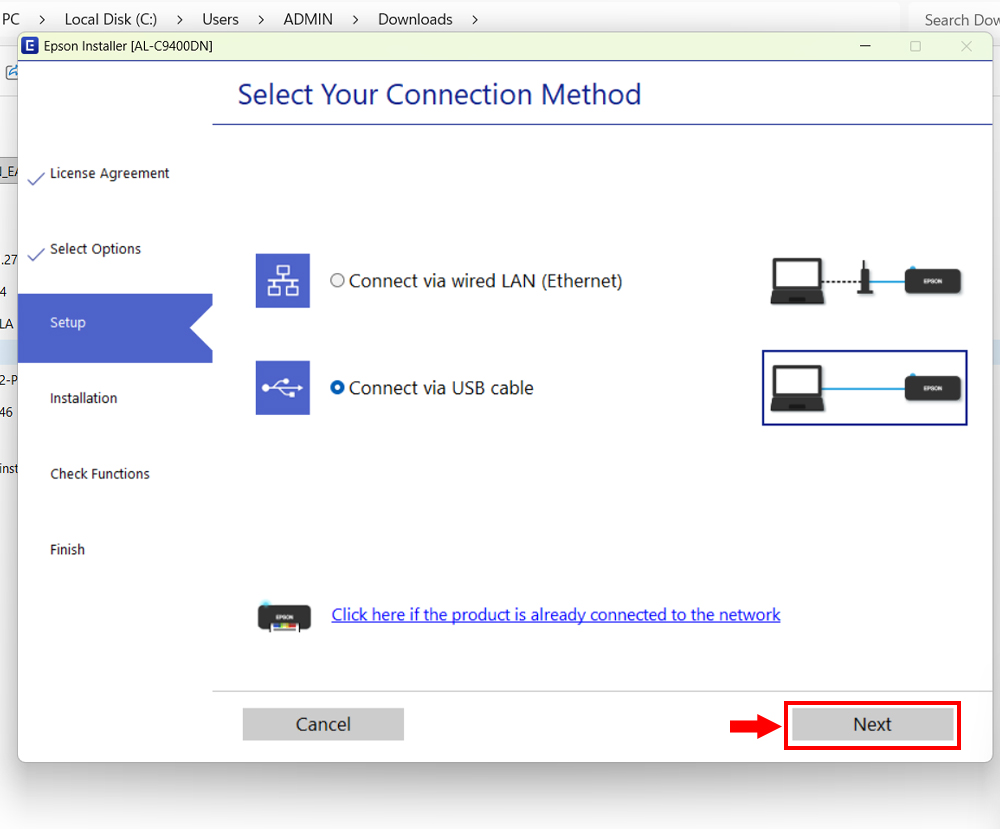Minimize the Epson Installer window
Viewport: 1000px width, 829px height.
(865, 46)
